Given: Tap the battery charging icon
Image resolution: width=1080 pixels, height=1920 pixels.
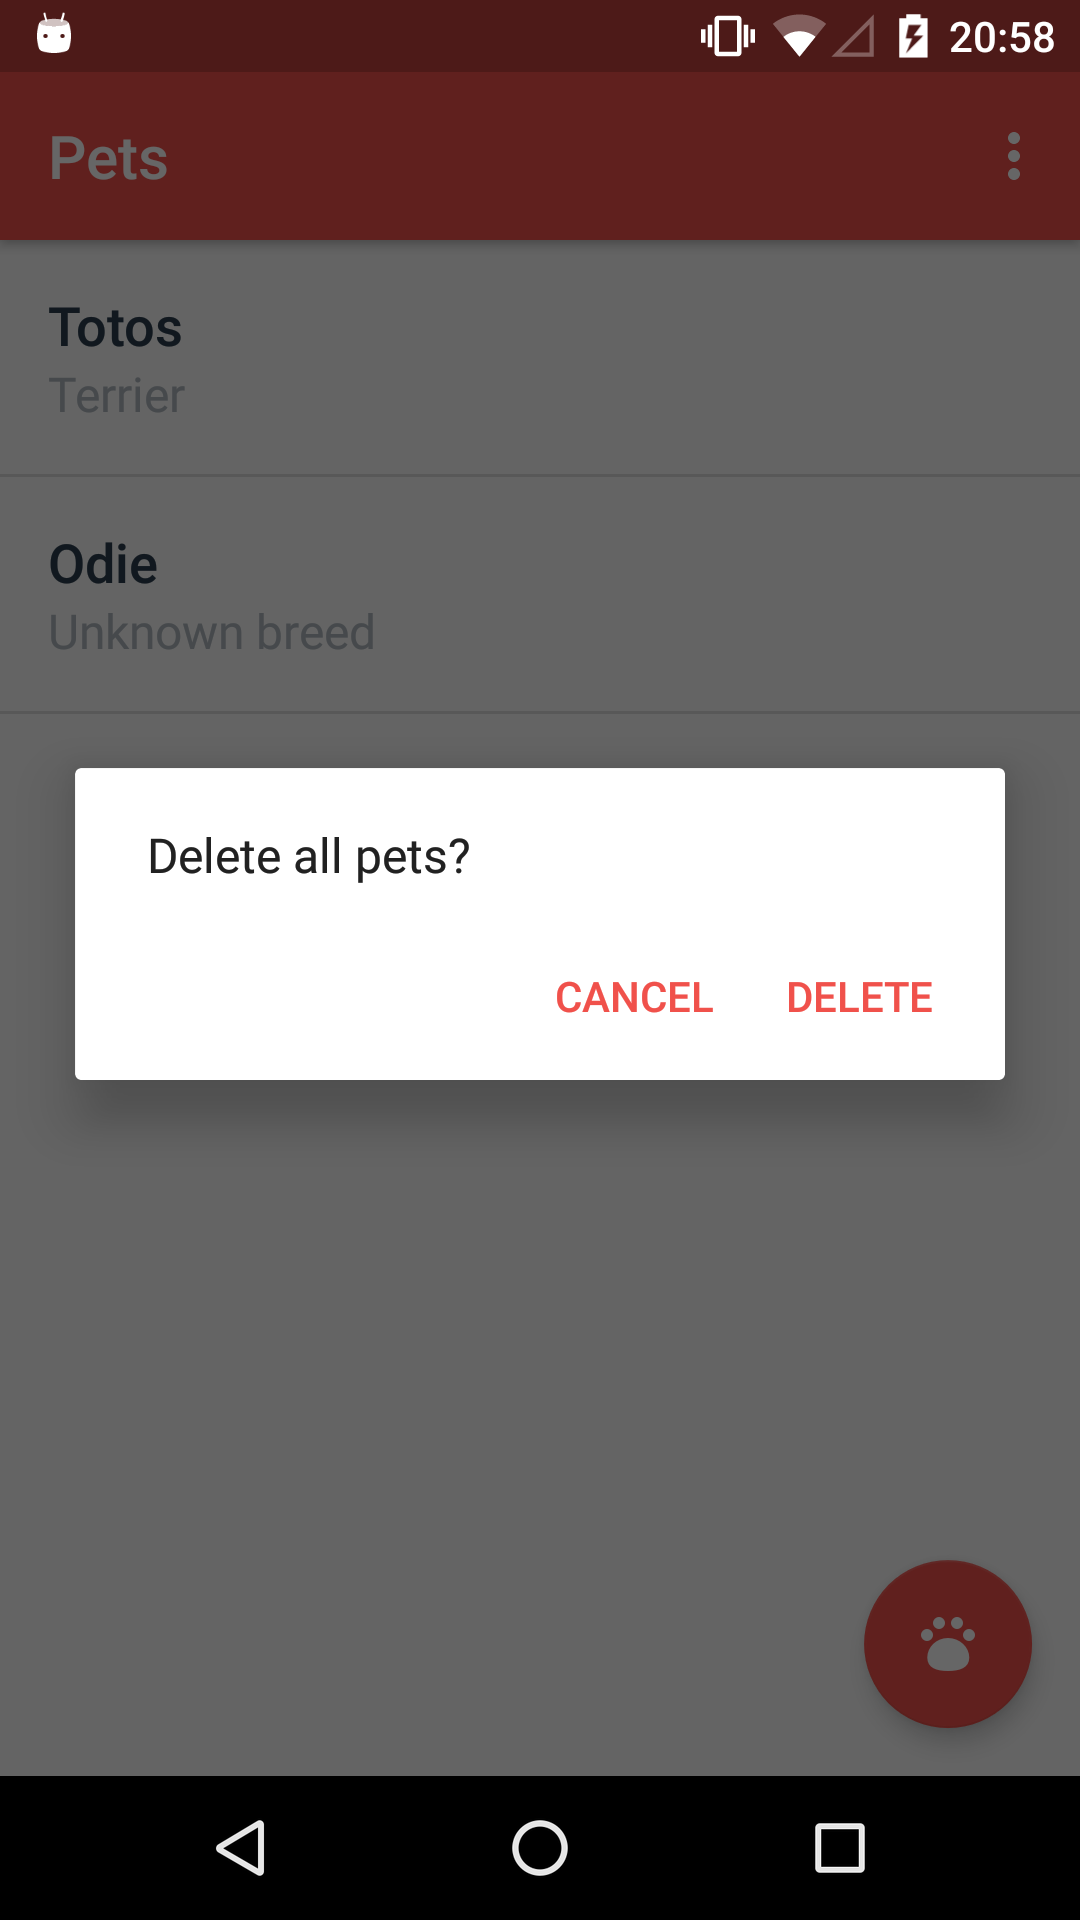Looking at the screenshot, I should click(913, 37).
